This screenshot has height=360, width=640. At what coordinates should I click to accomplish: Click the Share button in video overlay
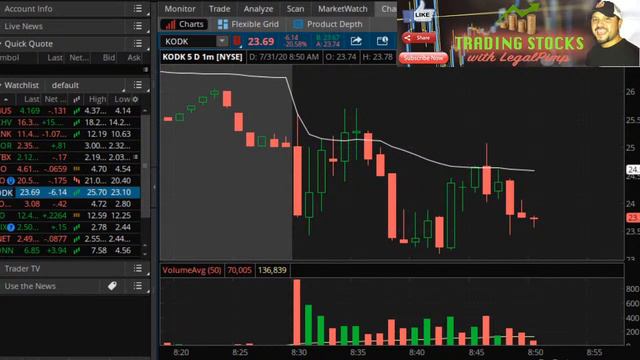418,38
